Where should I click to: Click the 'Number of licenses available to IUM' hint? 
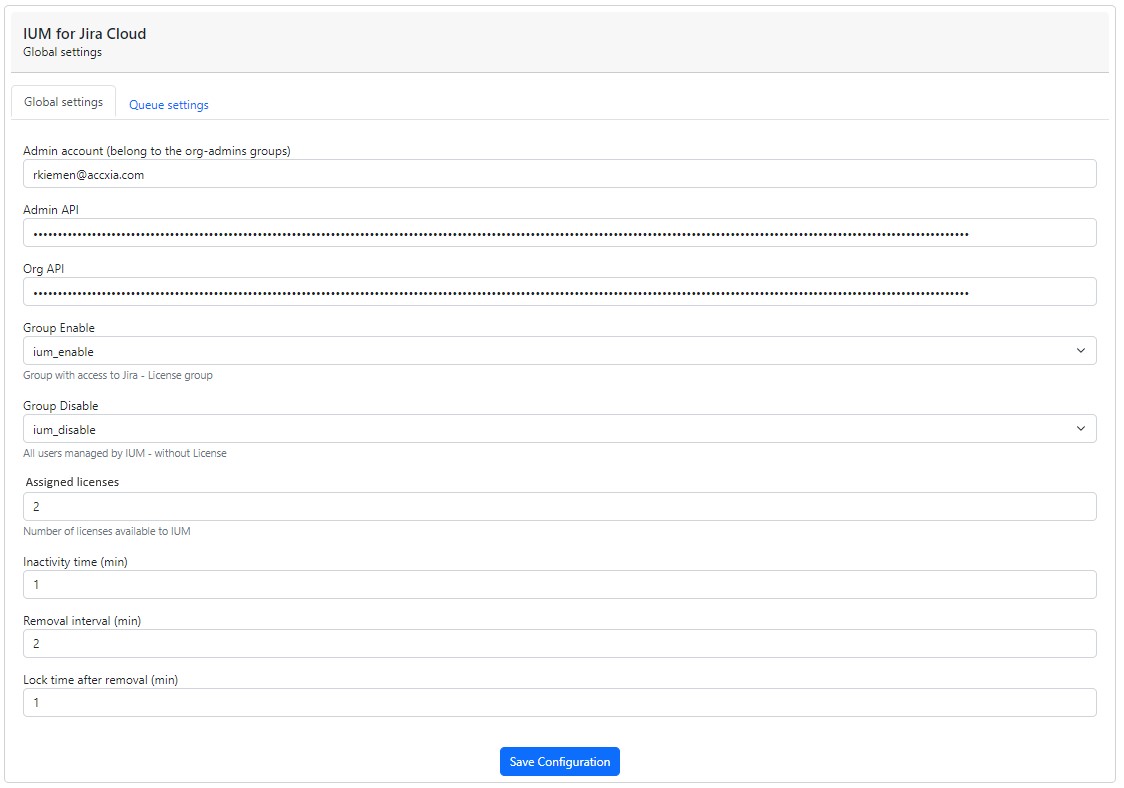[106, 531]
